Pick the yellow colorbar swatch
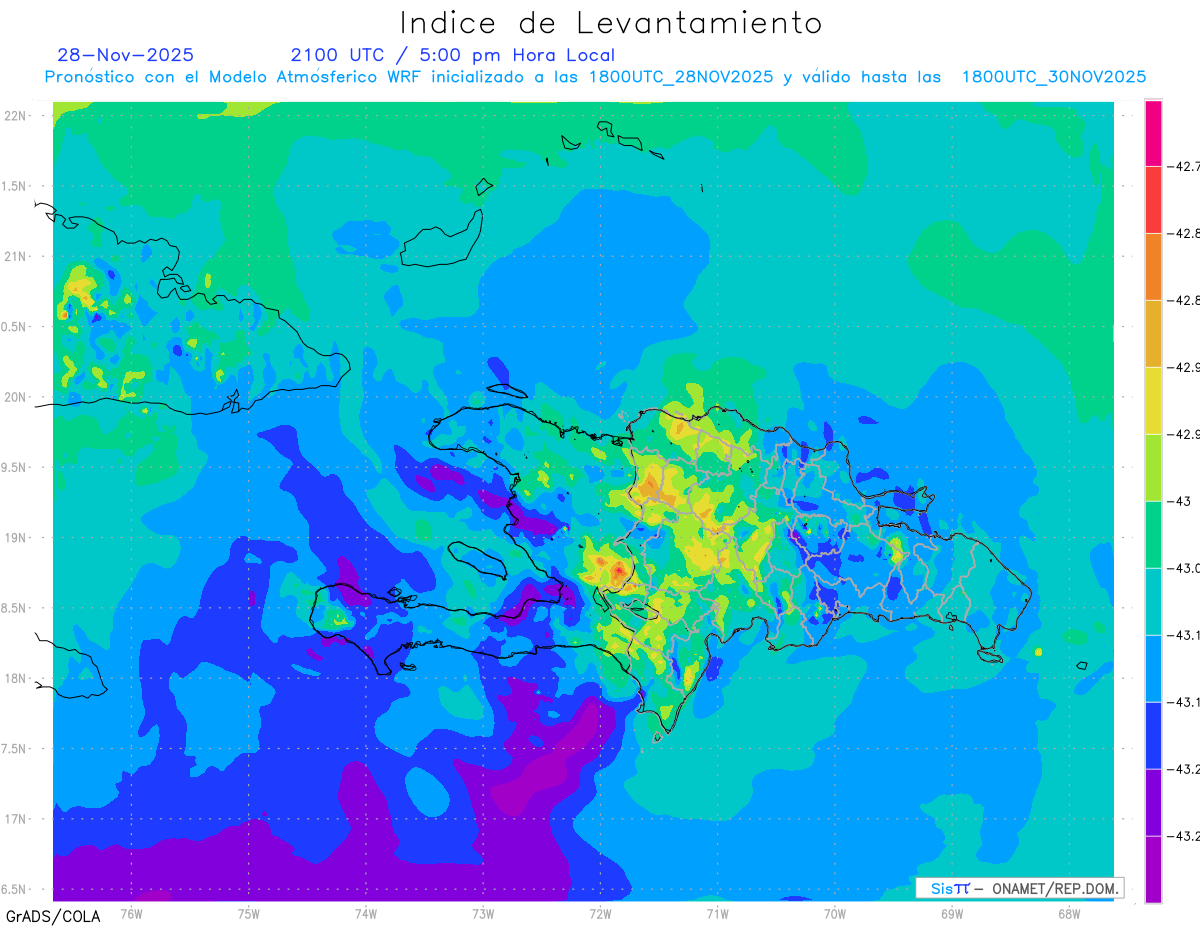This screenshot has height=927, width=1200. point(1153,401)
